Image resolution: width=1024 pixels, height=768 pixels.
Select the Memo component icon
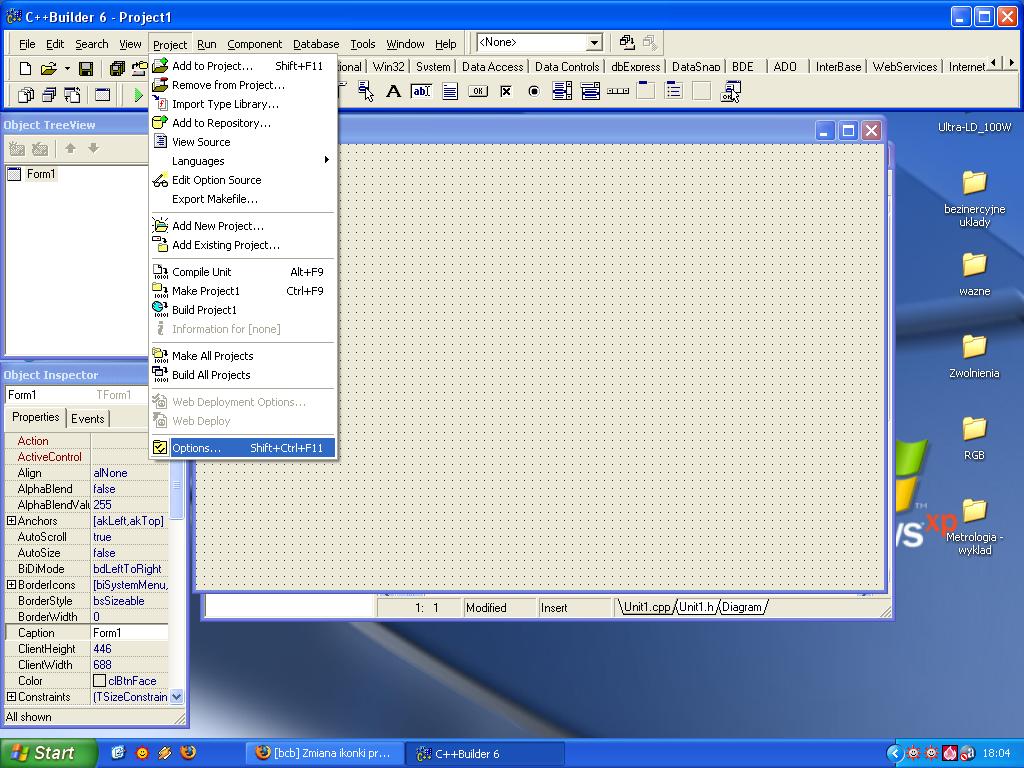point(450,91)
